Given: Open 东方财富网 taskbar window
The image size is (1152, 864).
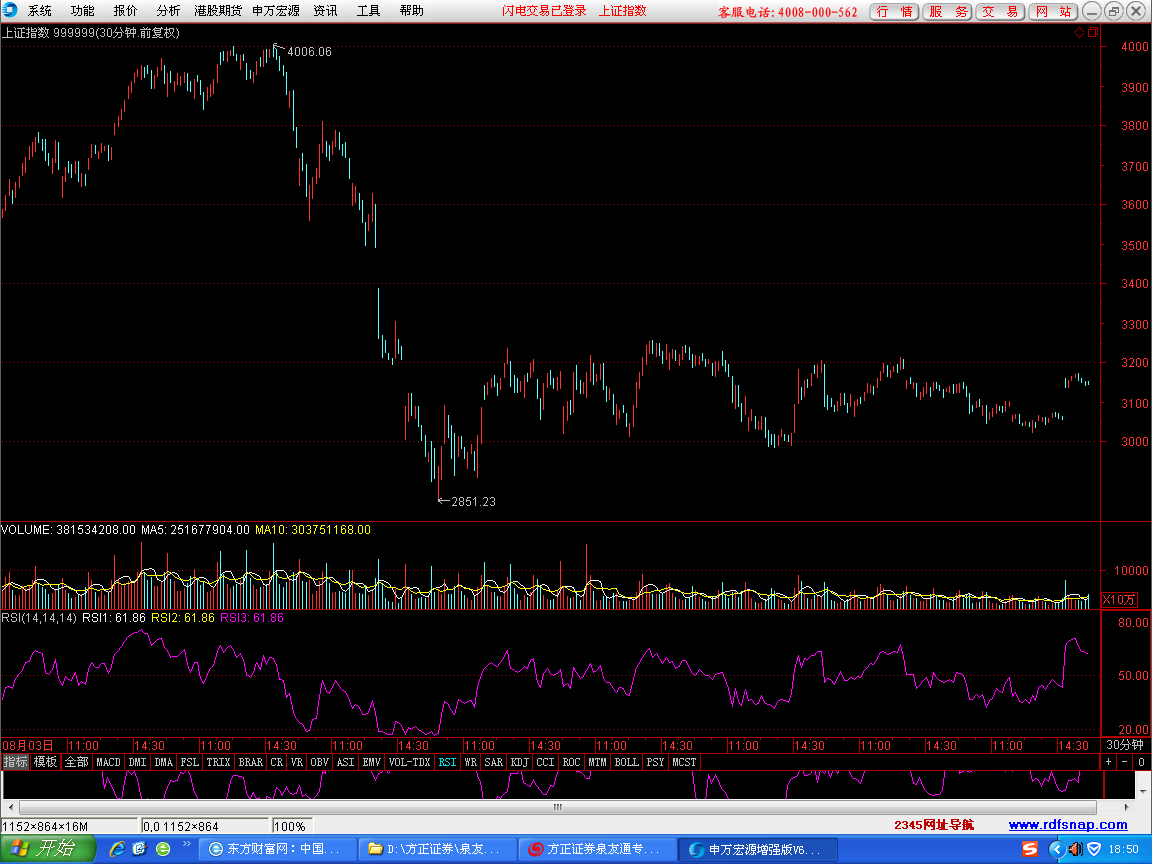Looking at the screenshot, I should click(x=276, y=849).
